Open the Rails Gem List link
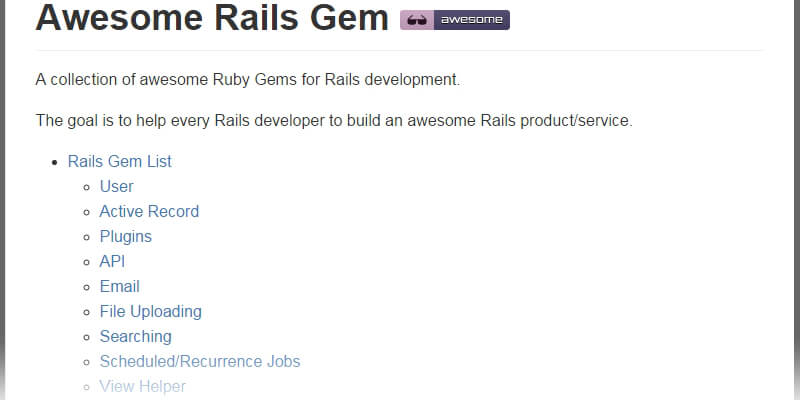800x400 pixels. pyautogui.click(x=119, y=161)
